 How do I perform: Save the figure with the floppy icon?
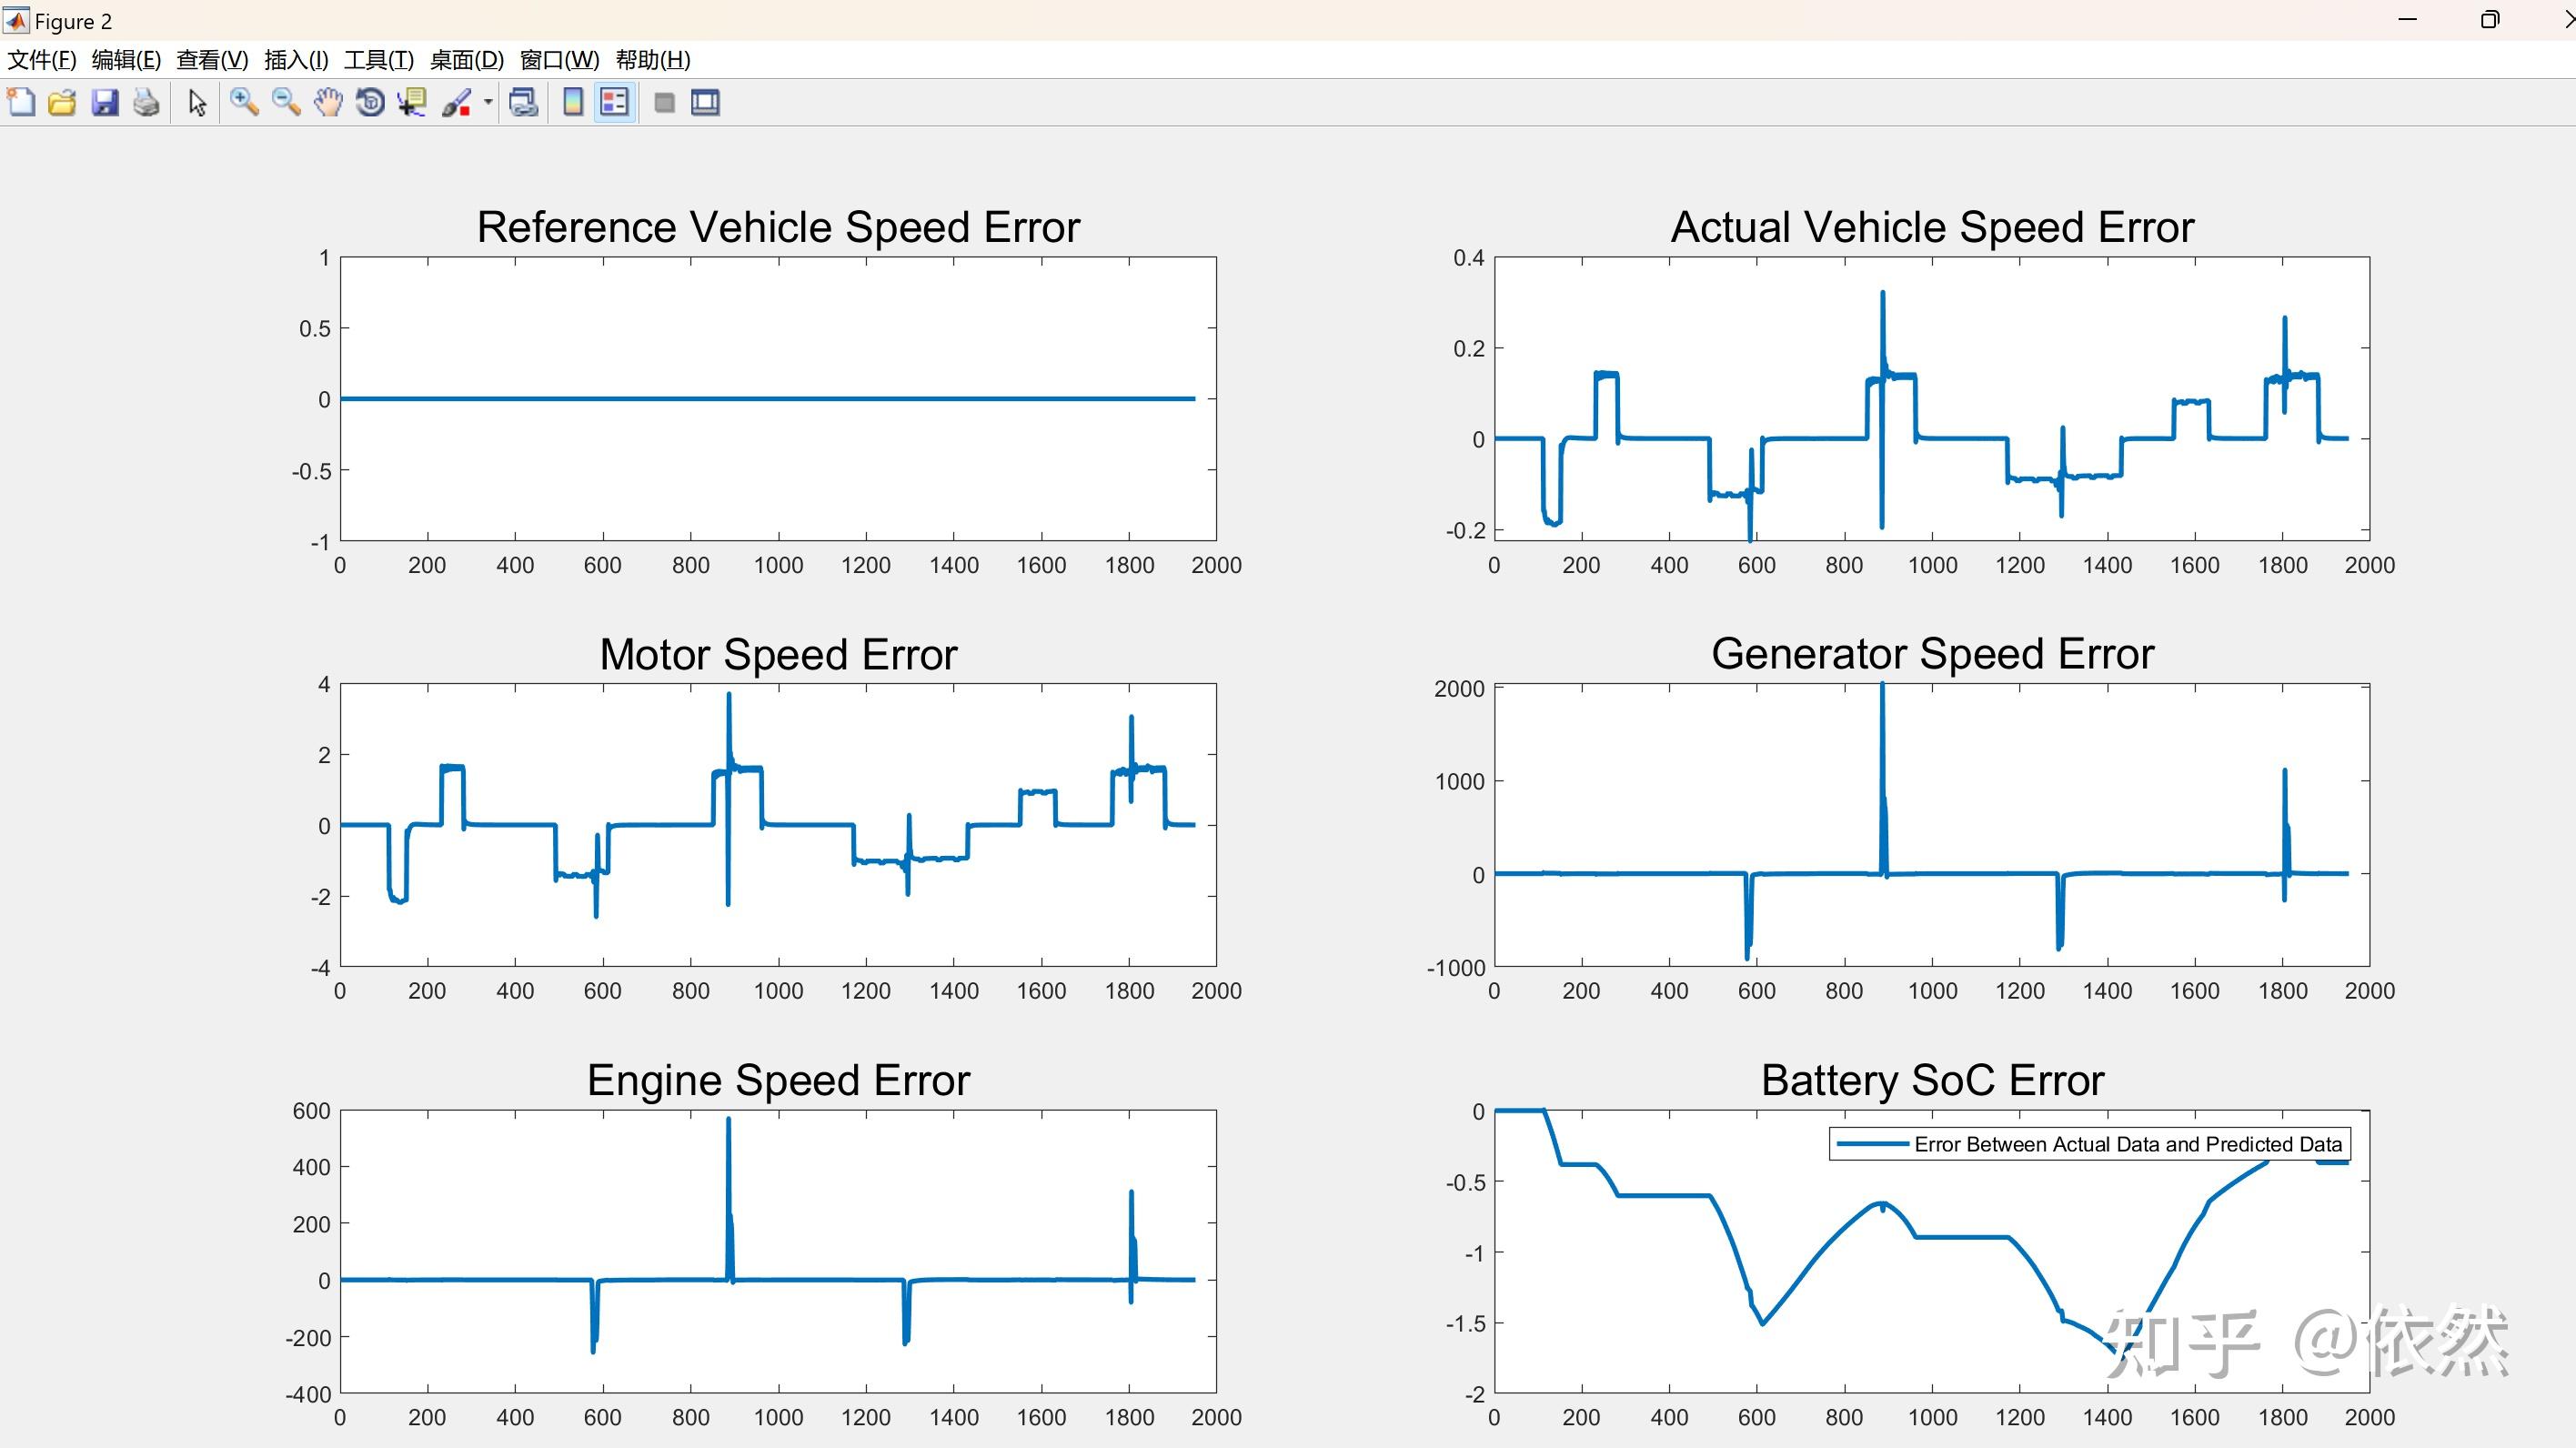tap(105, 102)
